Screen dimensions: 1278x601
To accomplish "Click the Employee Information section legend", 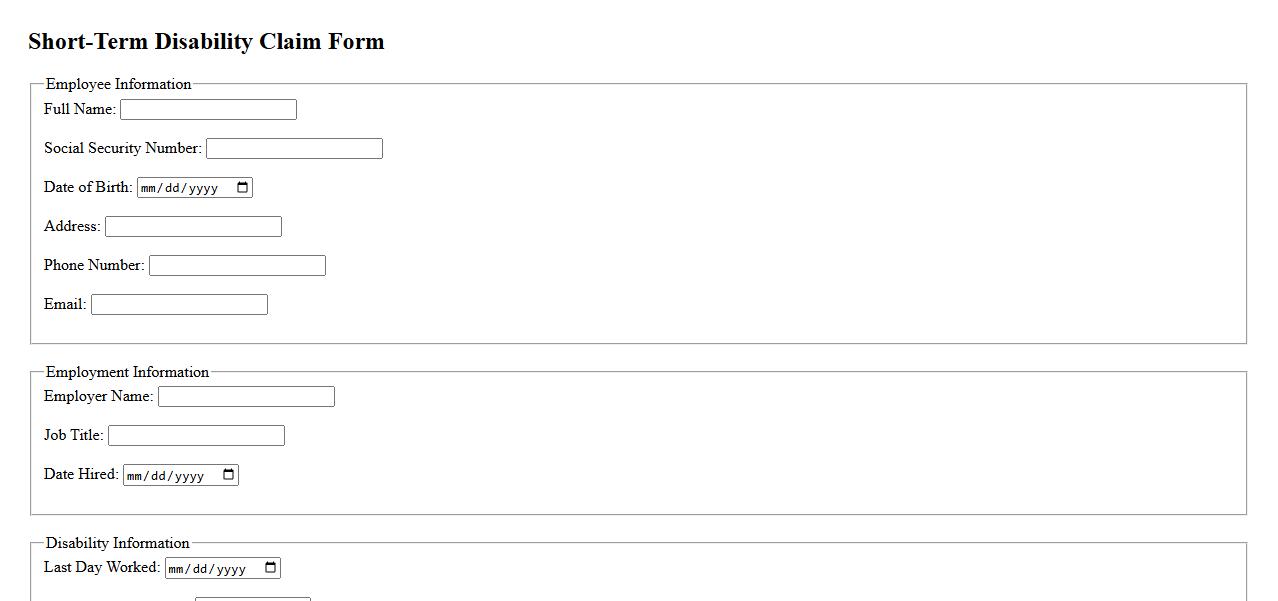I will pos(118,84).
